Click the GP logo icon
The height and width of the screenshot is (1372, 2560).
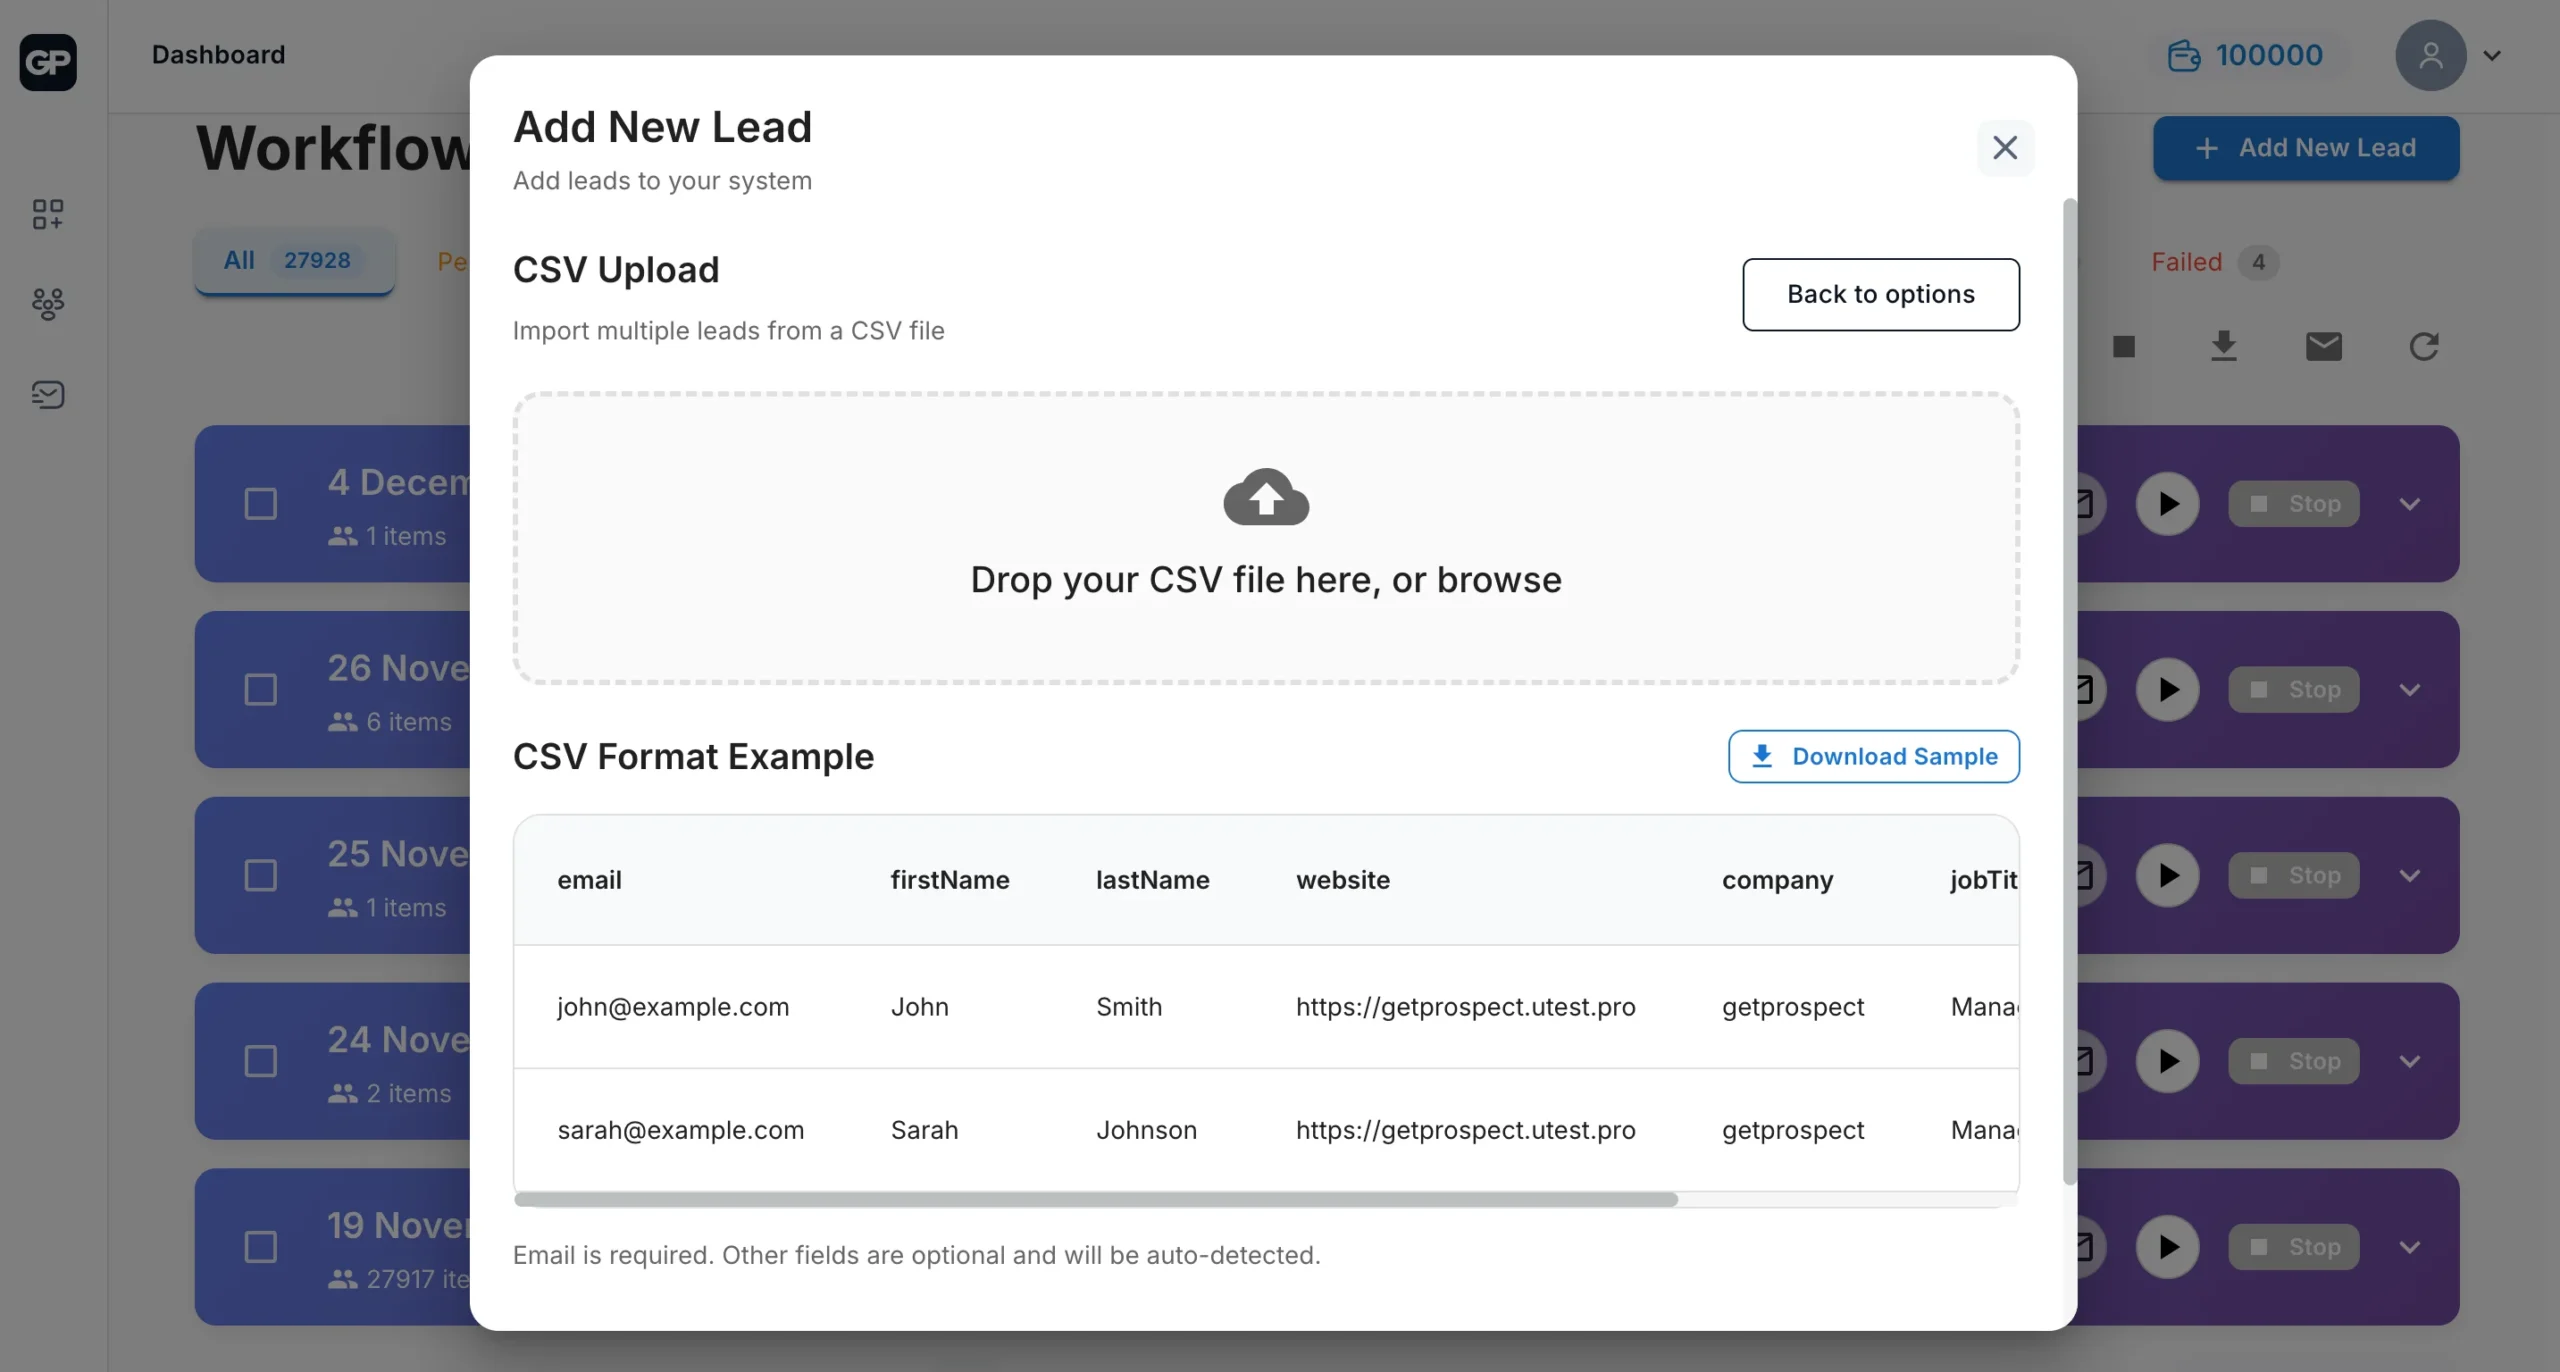[48, 62]
